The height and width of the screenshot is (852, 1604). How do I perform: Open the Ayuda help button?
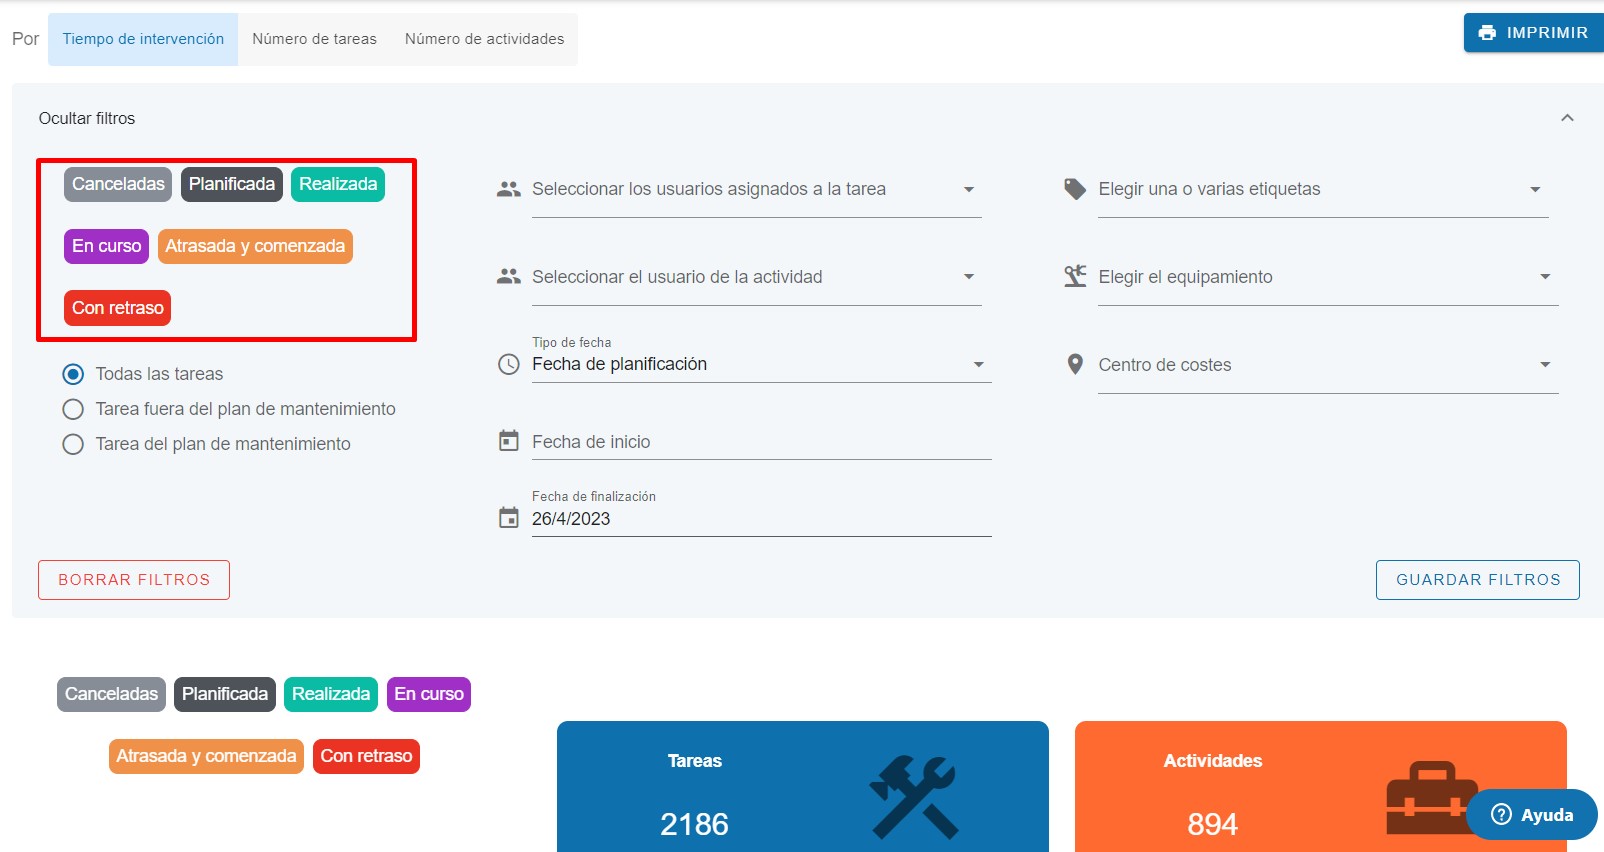tap(1532, 815)
